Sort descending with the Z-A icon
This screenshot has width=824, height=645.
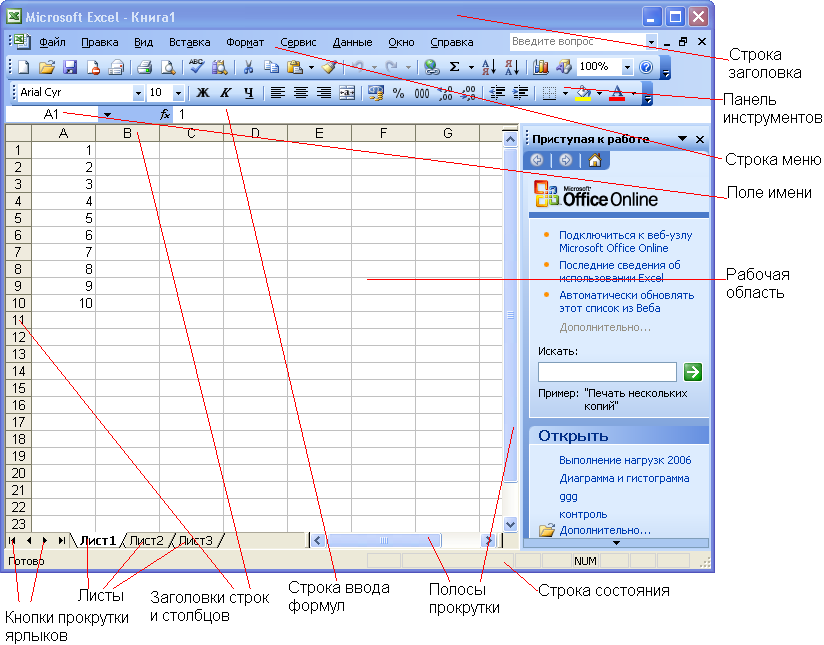pyautogui.click(x=512, y=67)
